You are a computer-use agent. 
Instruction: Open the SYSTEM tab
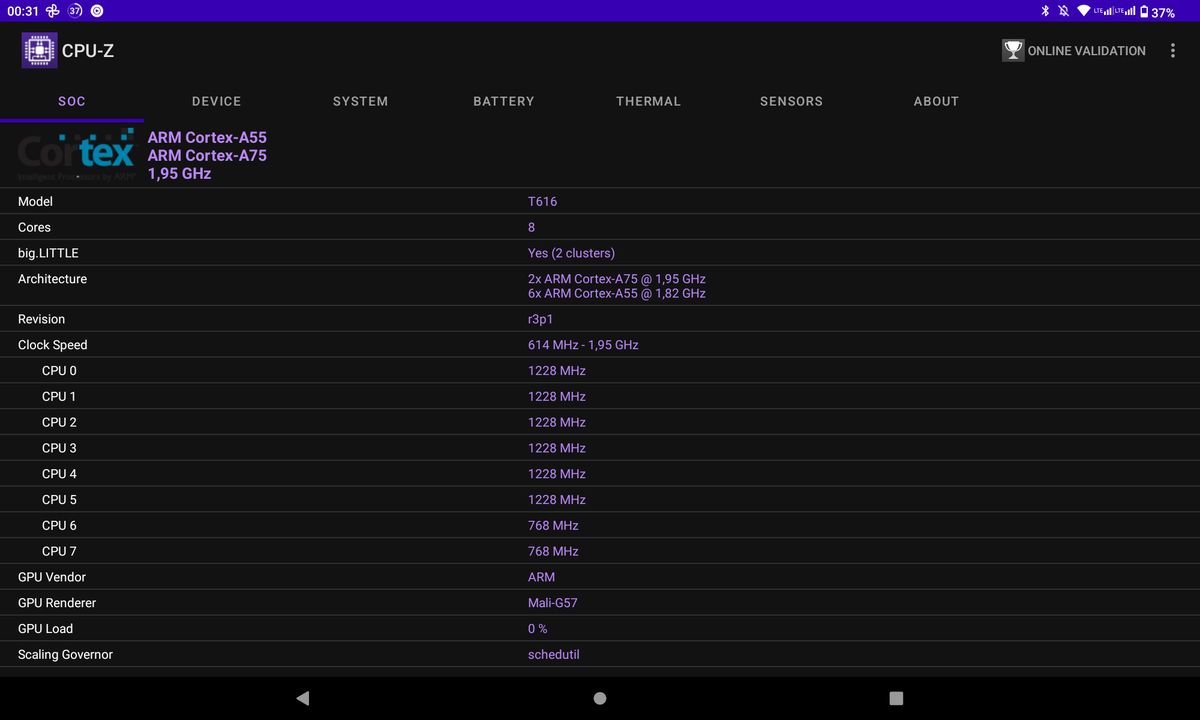click(360, 101)
